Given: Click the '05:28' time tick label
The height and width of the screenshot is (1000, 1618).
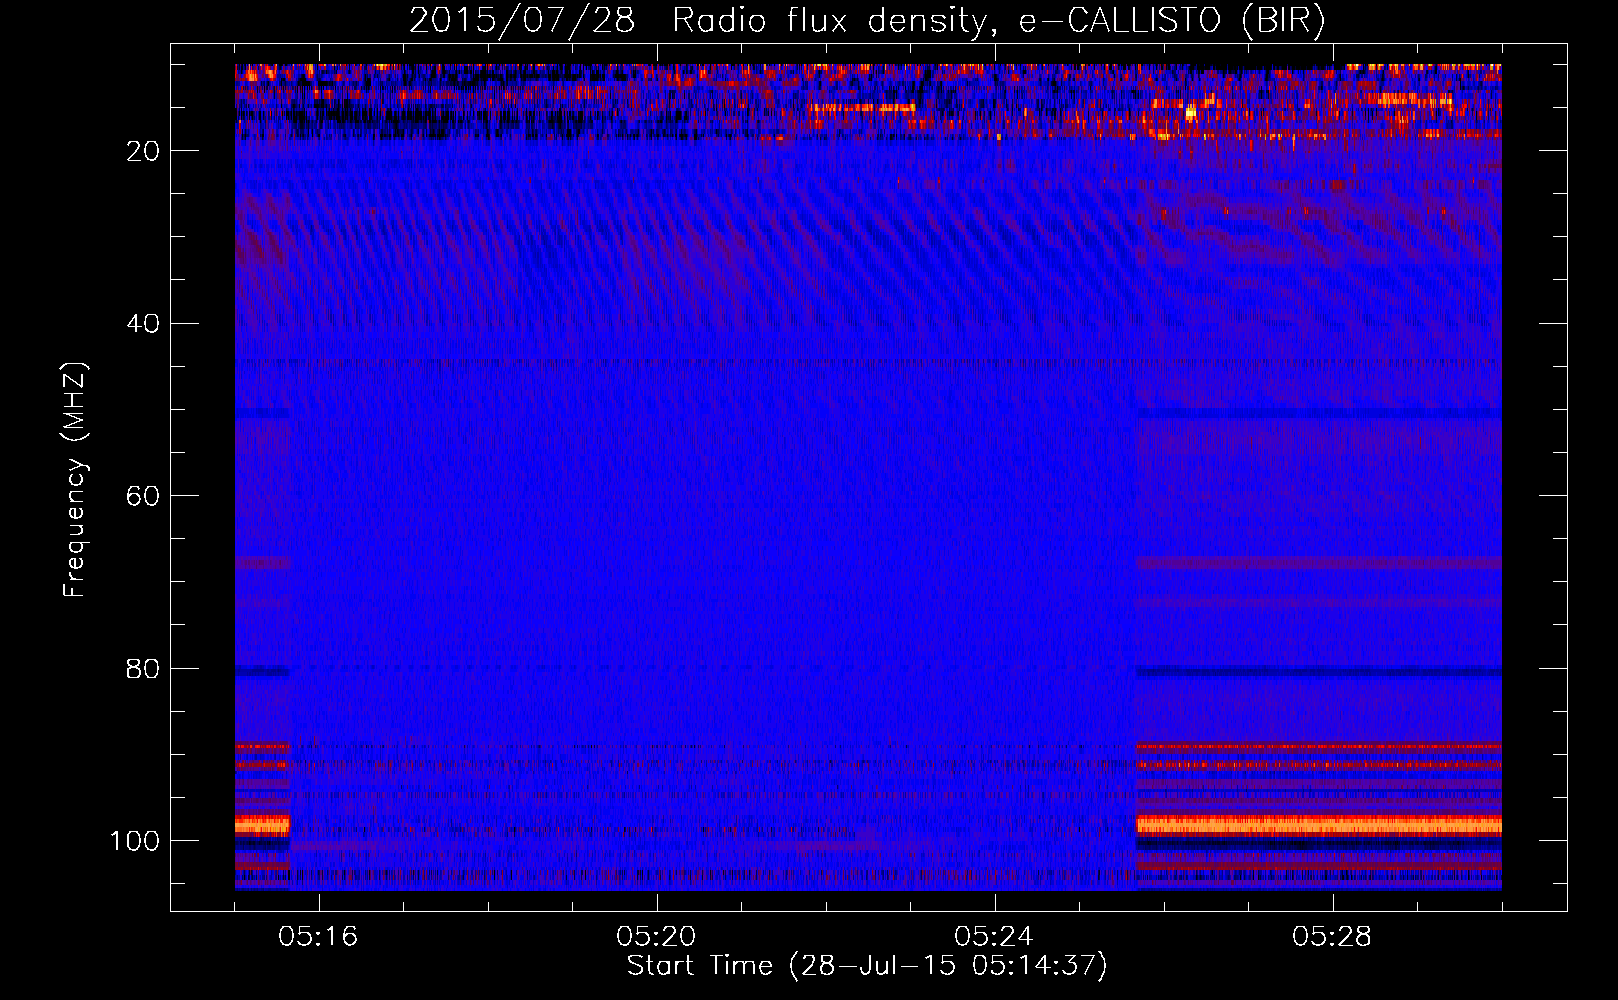Looking at the screenshot, I should [x=1332, y=937].
